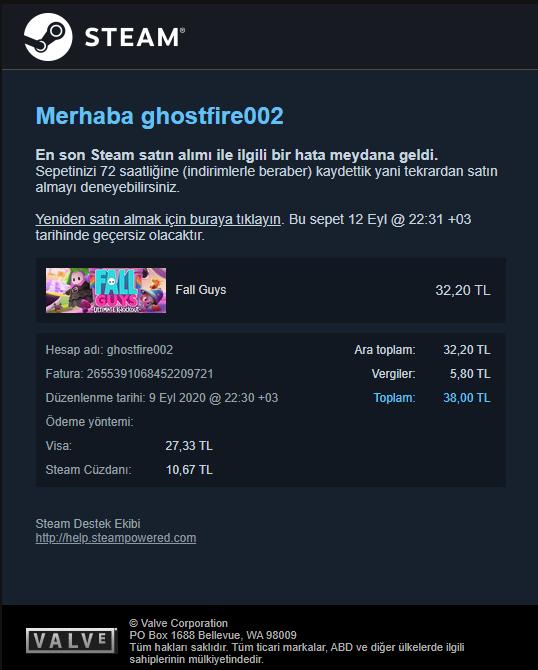538x670 pixels.
Task: Open the 'Yeniden satın almak için buraya tıklayın' link
Action: tap(158, 219)
